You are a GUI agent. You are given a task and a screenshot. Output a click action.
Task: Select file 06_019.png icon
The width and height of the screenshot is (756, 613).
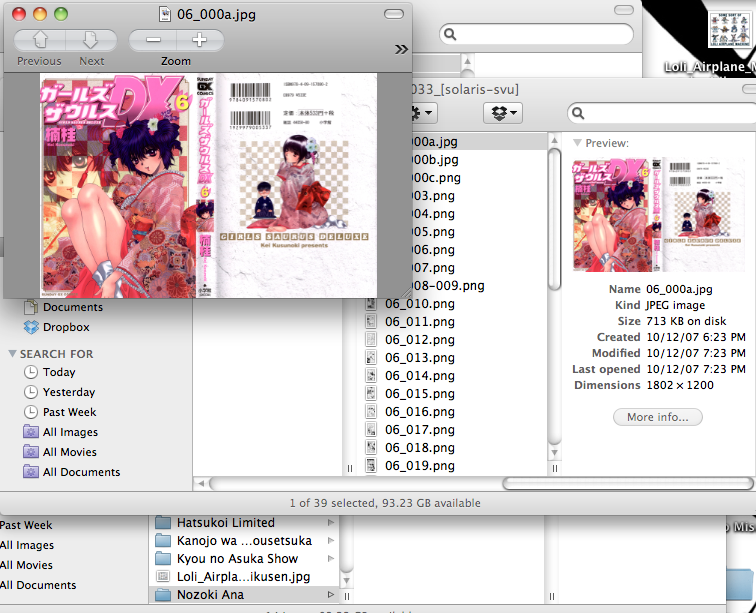click(371, 465)
